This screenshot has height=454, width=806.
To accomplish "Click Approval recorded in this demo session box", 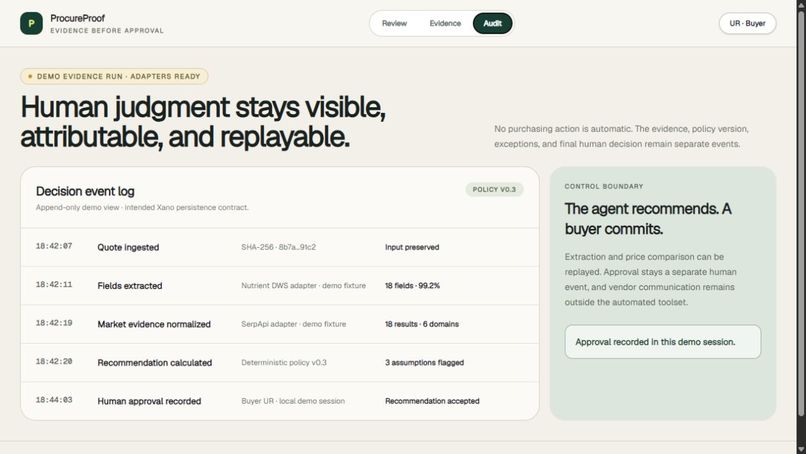I will pos(663,342).
